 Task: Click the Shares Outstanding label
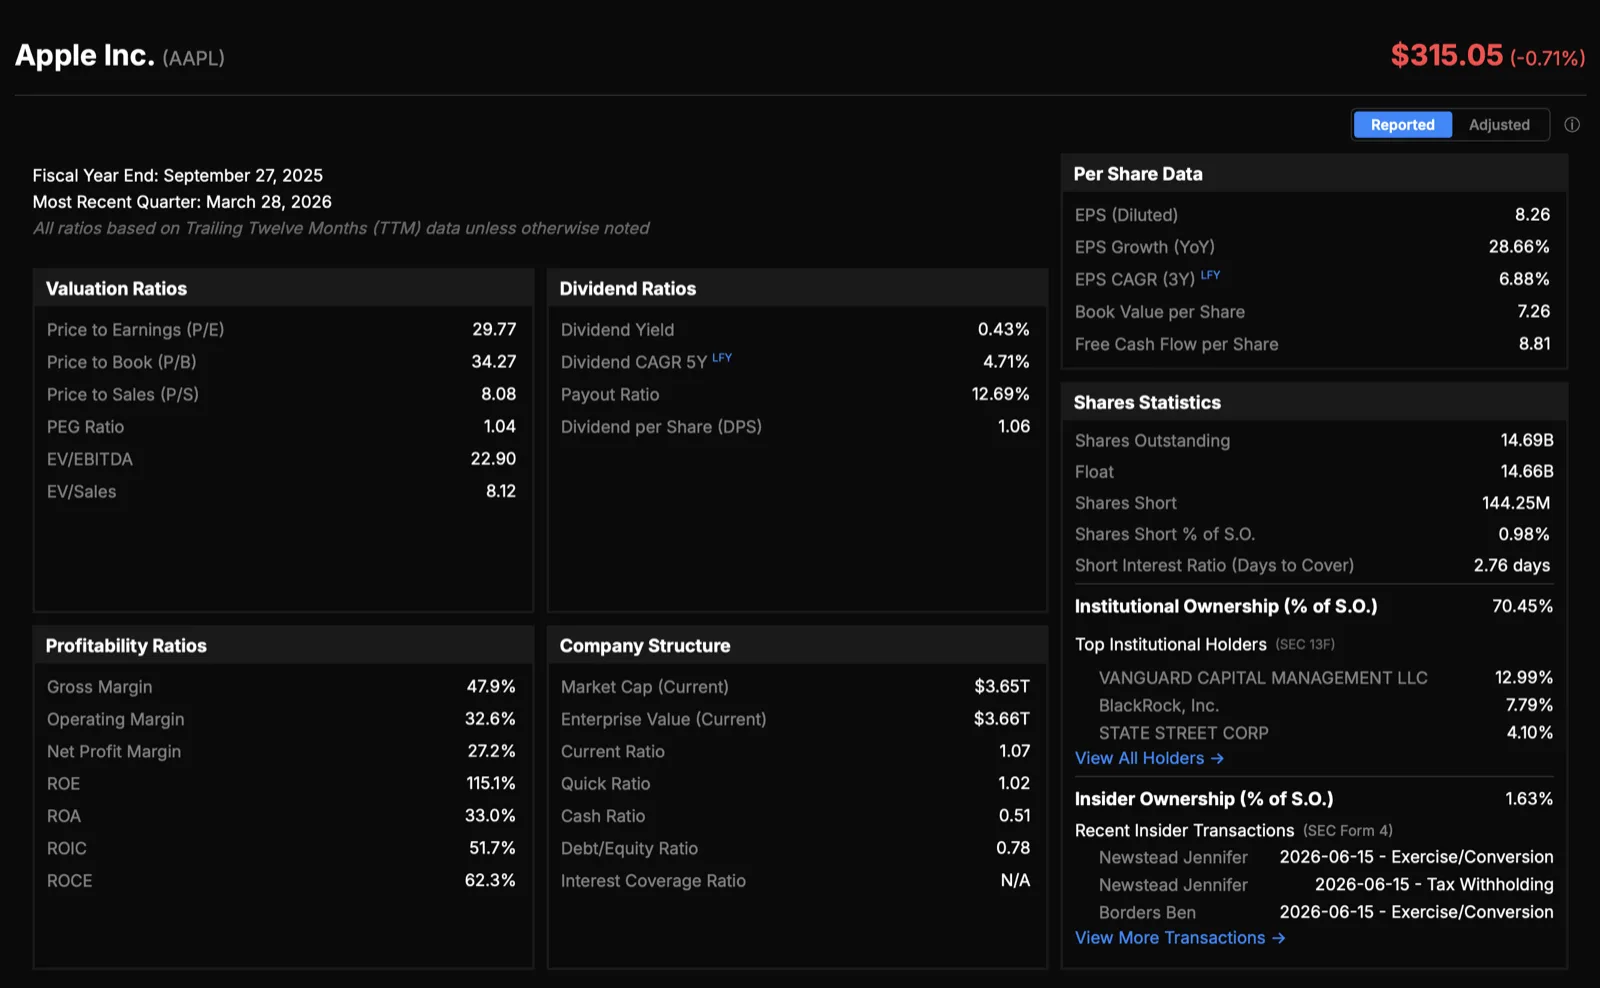pyautogui.click(x=1152, y=441)
